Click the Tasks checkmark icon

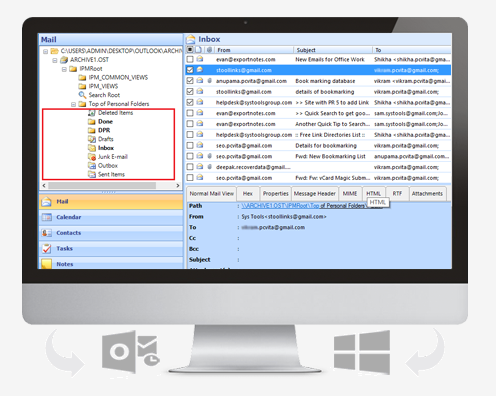(46, 248)
